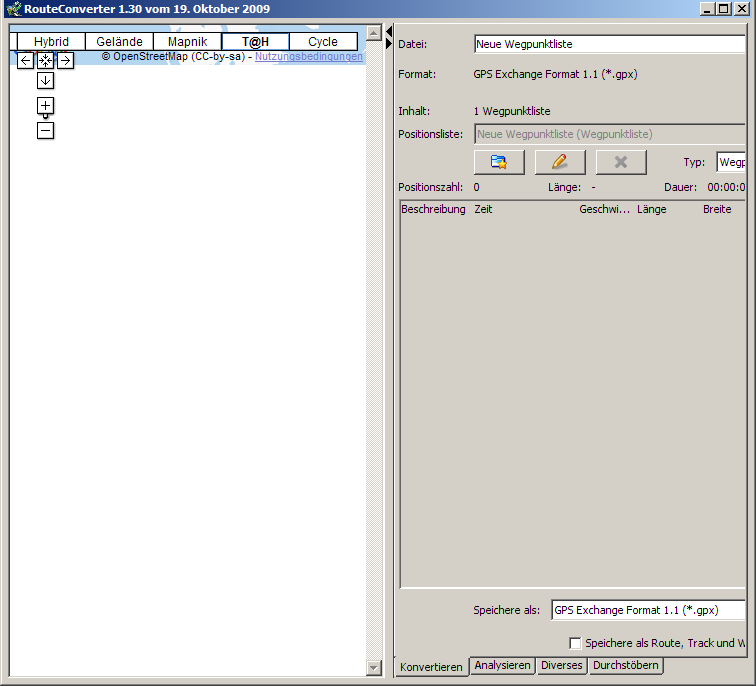Select the Cycle map layer
The width and height of the screenshot is (756, 686).
coord(323,42)
